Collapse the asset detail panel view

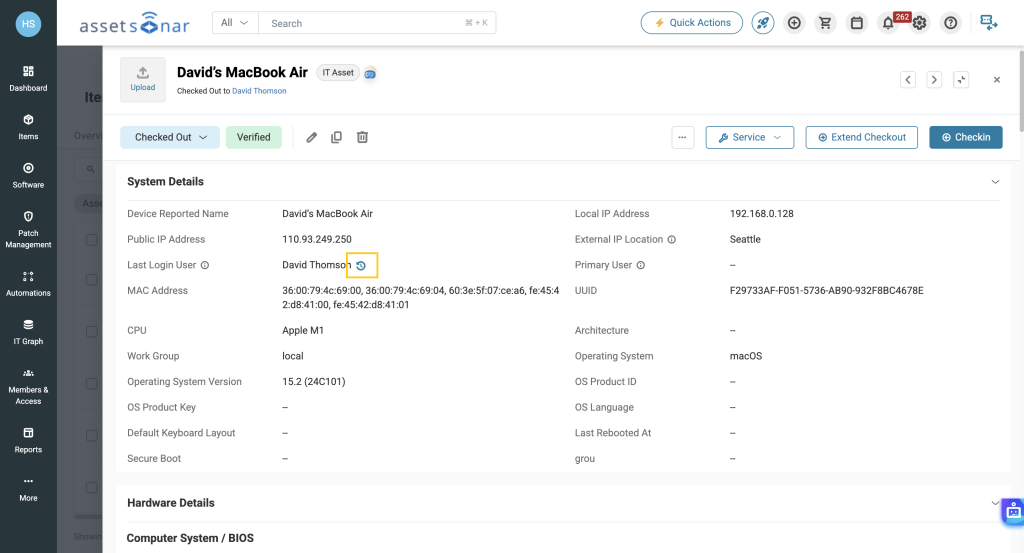coord(961,80)
